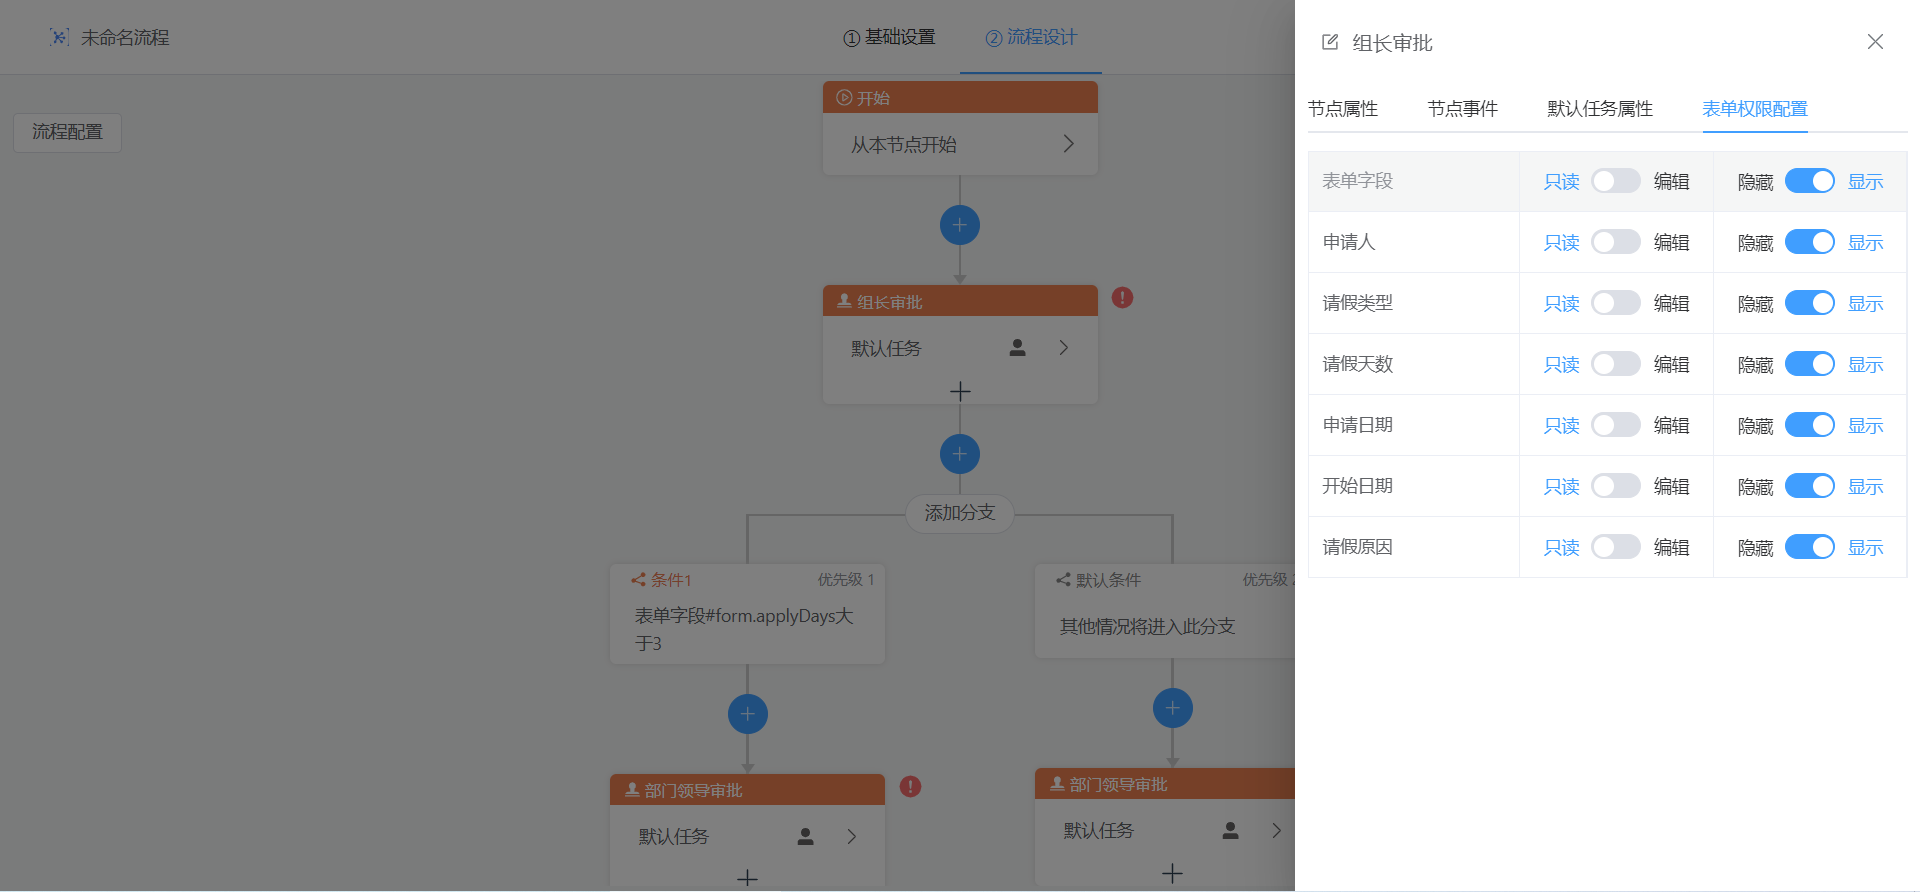Click the blue plus button above 添加分支
The width and height of the screenshot is (1920, 892).
pyautogui.click(x=959, y=454)
